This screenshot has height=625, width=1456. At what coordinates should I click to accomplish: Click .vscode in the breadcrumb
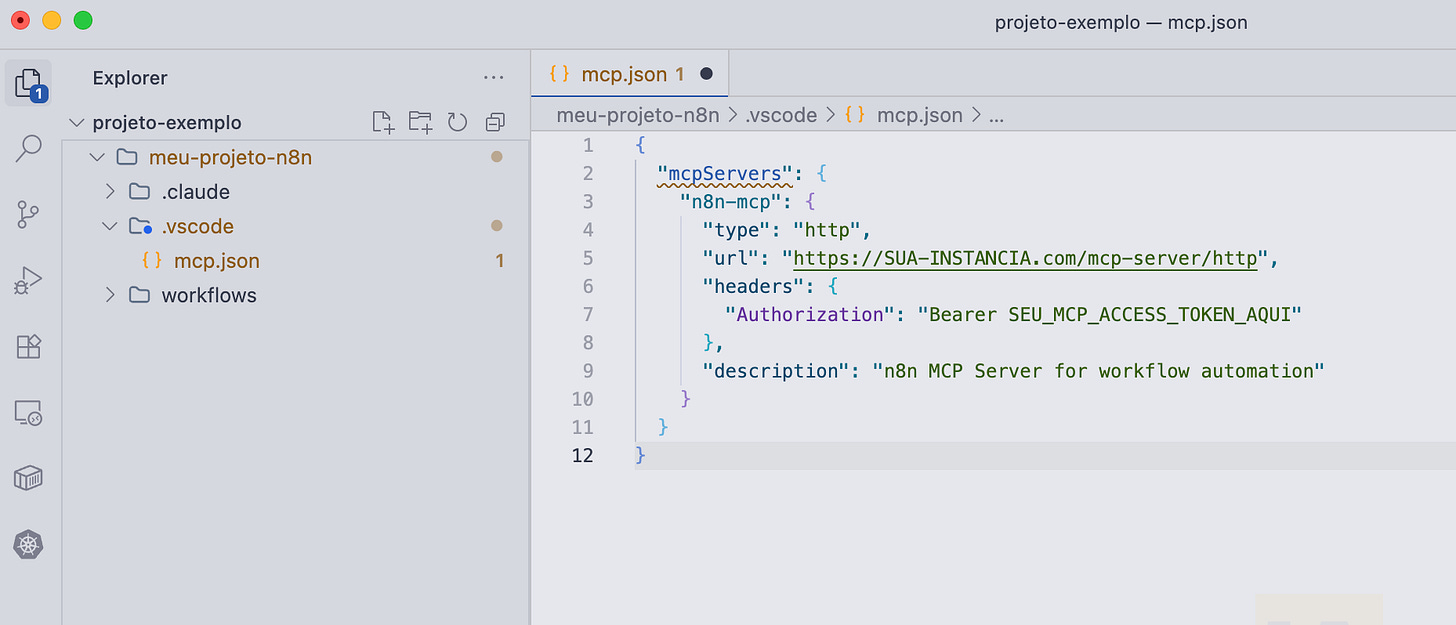click(780, 115)
